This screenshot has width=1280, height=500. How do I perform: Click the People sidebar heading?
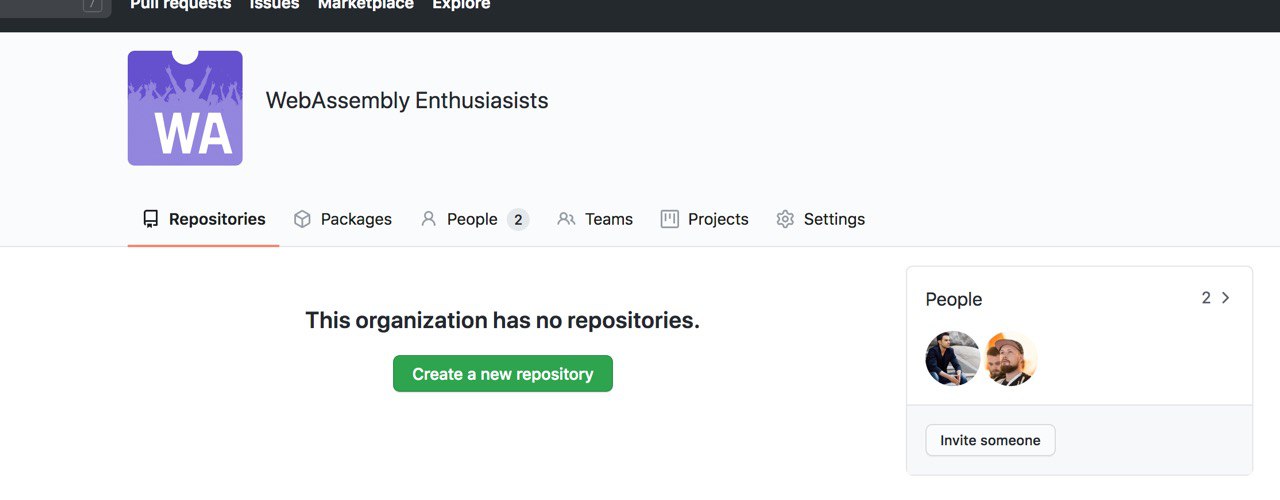tap(954, 299)
